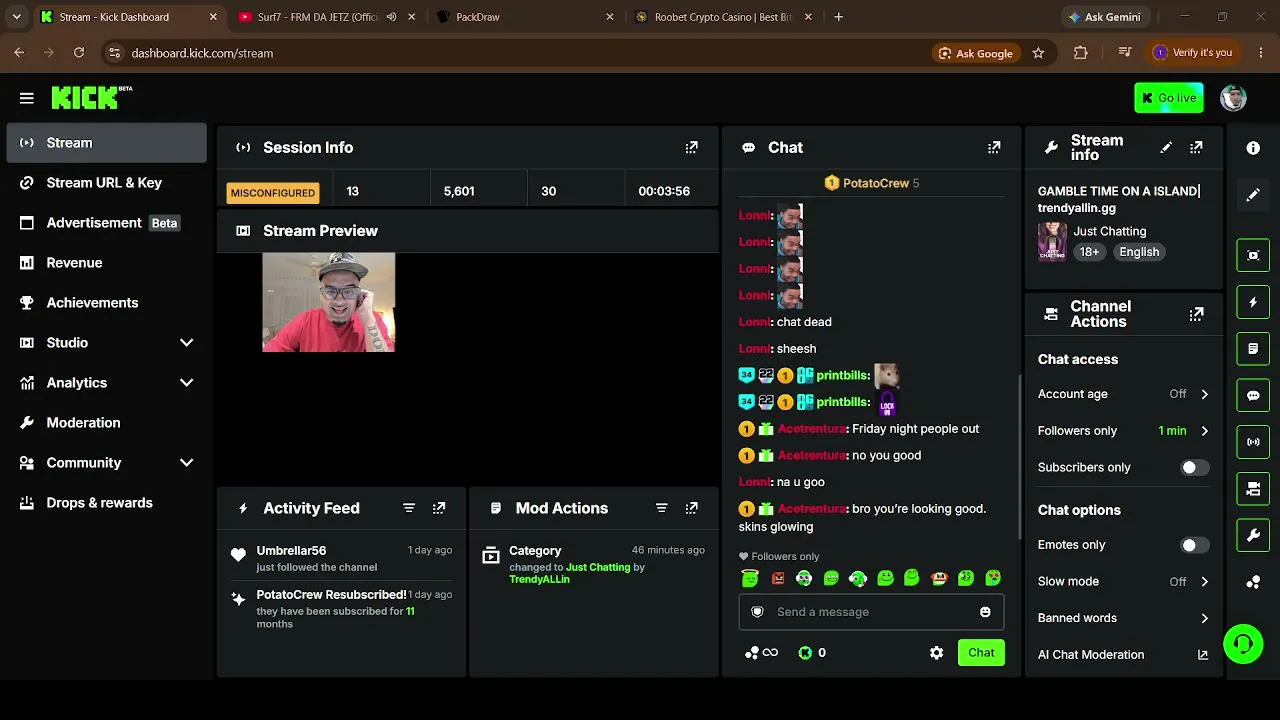Click the green Go live button
This screenshot has width=1280, height=720.
coord(1169,98)
